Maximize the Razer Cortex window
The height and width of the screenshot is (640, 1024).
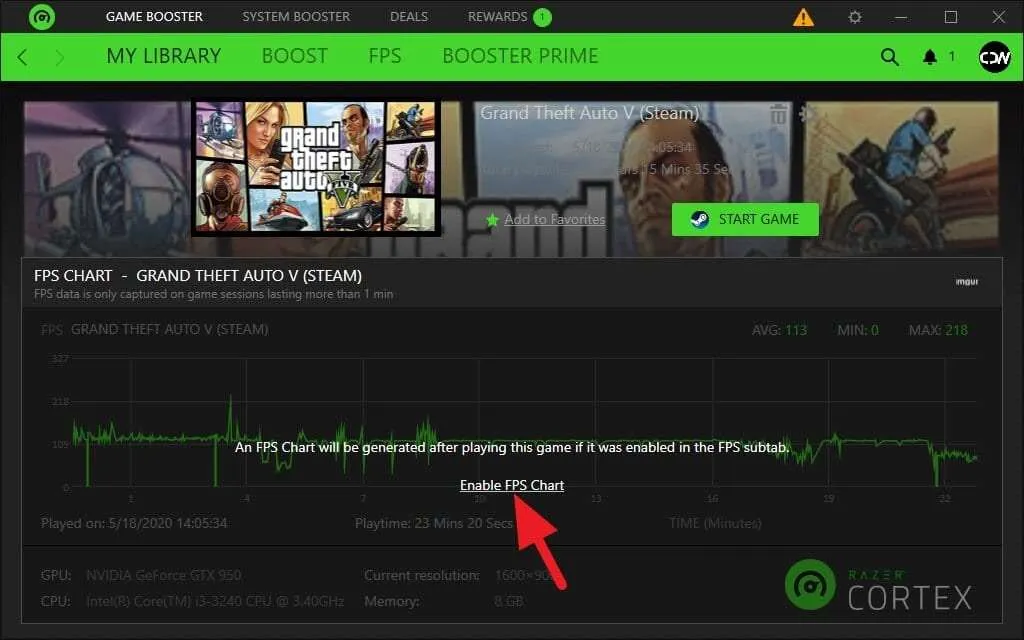pos(951,17)
